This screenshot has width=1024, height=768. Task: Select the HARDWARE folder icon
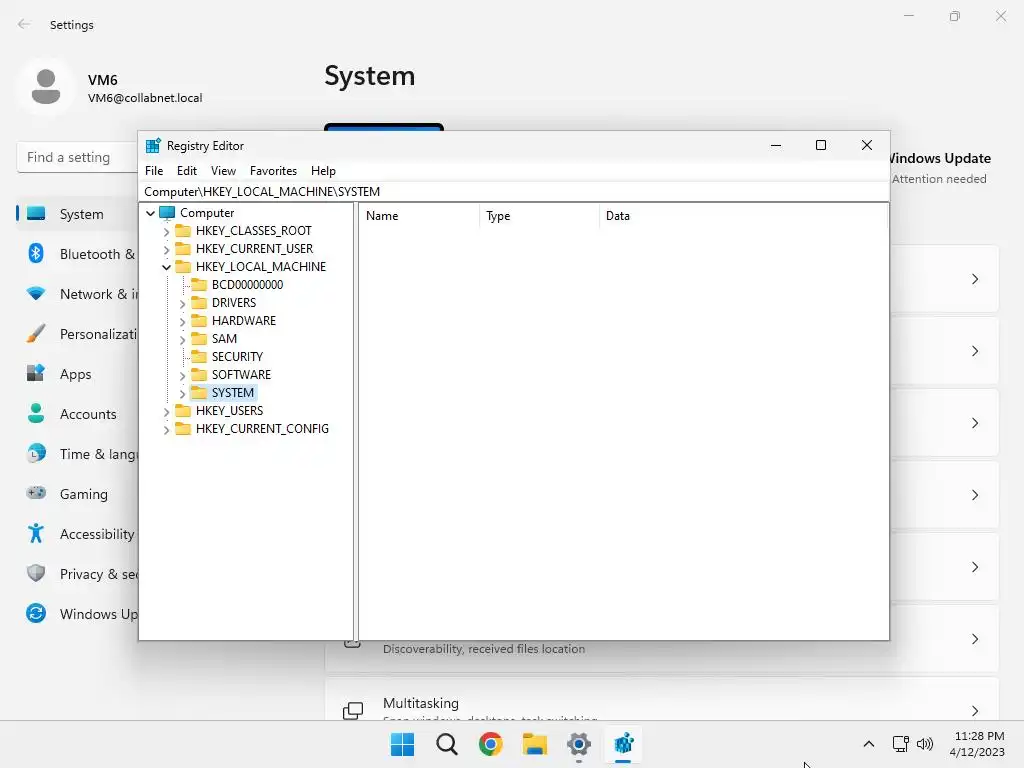pyautogui.click(x=199, y=321)
